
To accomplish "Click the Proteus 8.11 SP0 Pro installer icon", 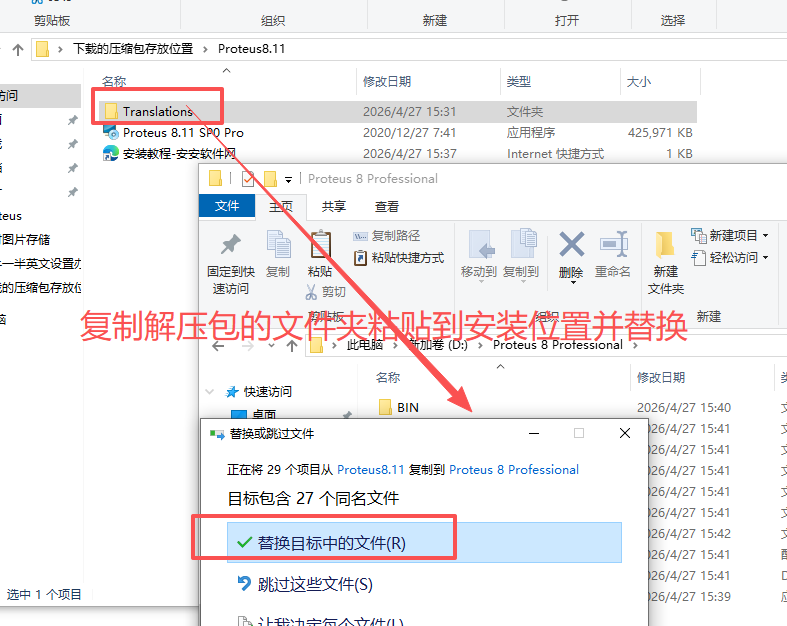I will (111, 132).
